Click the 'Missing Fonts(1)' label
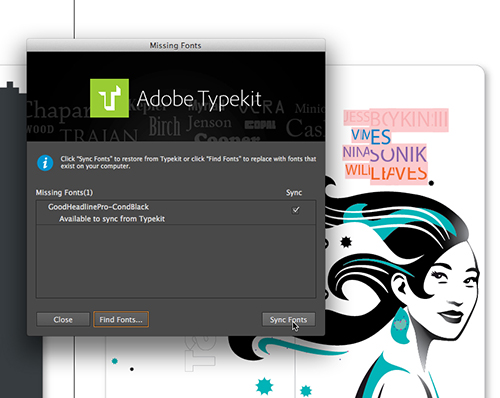Viewport: 500px width, 398px height. click(x=64, y=193)
